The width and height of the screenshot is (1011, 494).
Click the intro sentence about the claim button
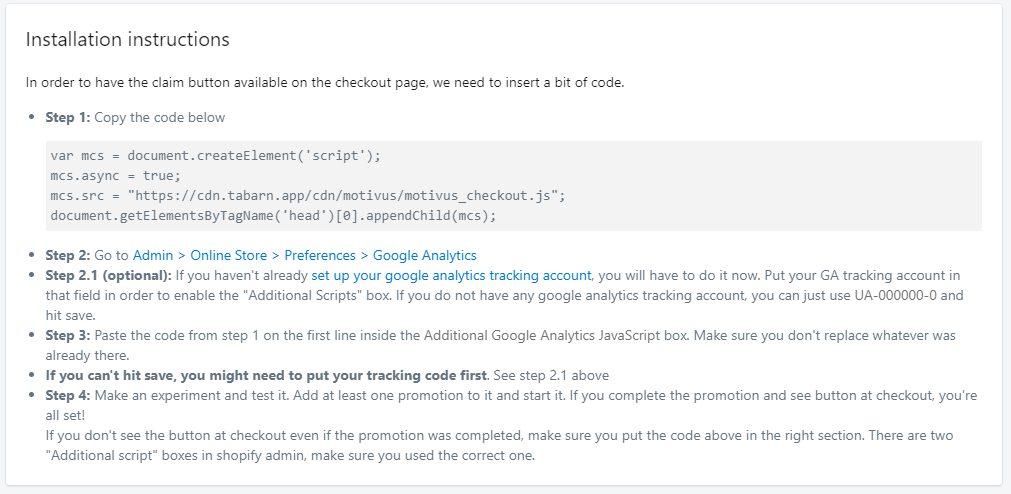pyautogui.click(x=325, y=82)
